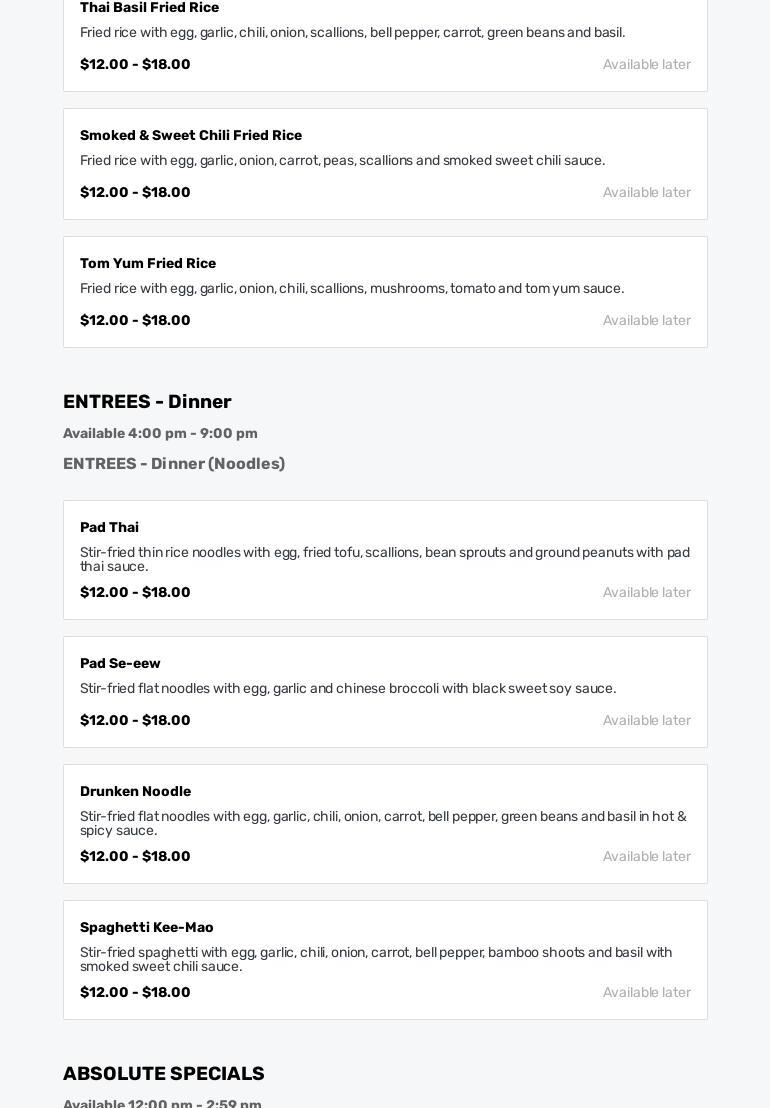Viewport: 770px width, 1108px height.
Task: Click the Pad Thai menu item
Action: point(385,560)
